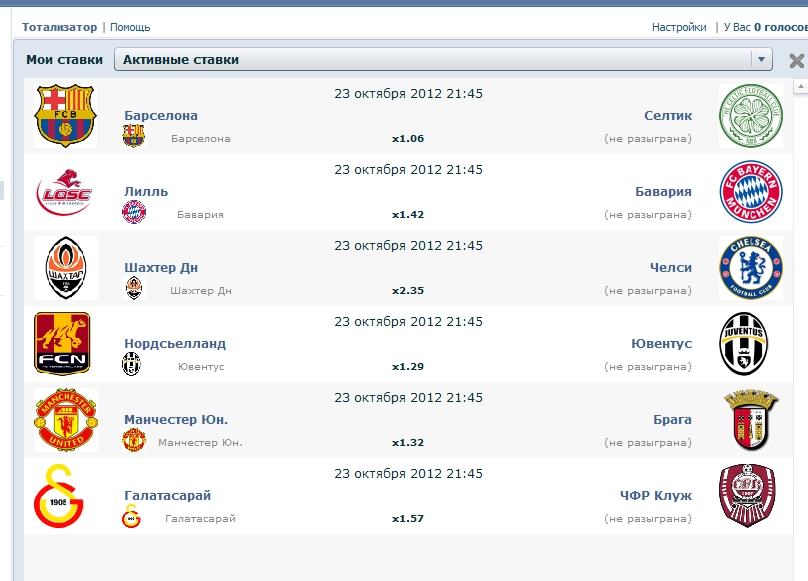The width and height of the screenshot is (808, 581).
Task: Click the Chelsea club badge
Action: (751, 268)
